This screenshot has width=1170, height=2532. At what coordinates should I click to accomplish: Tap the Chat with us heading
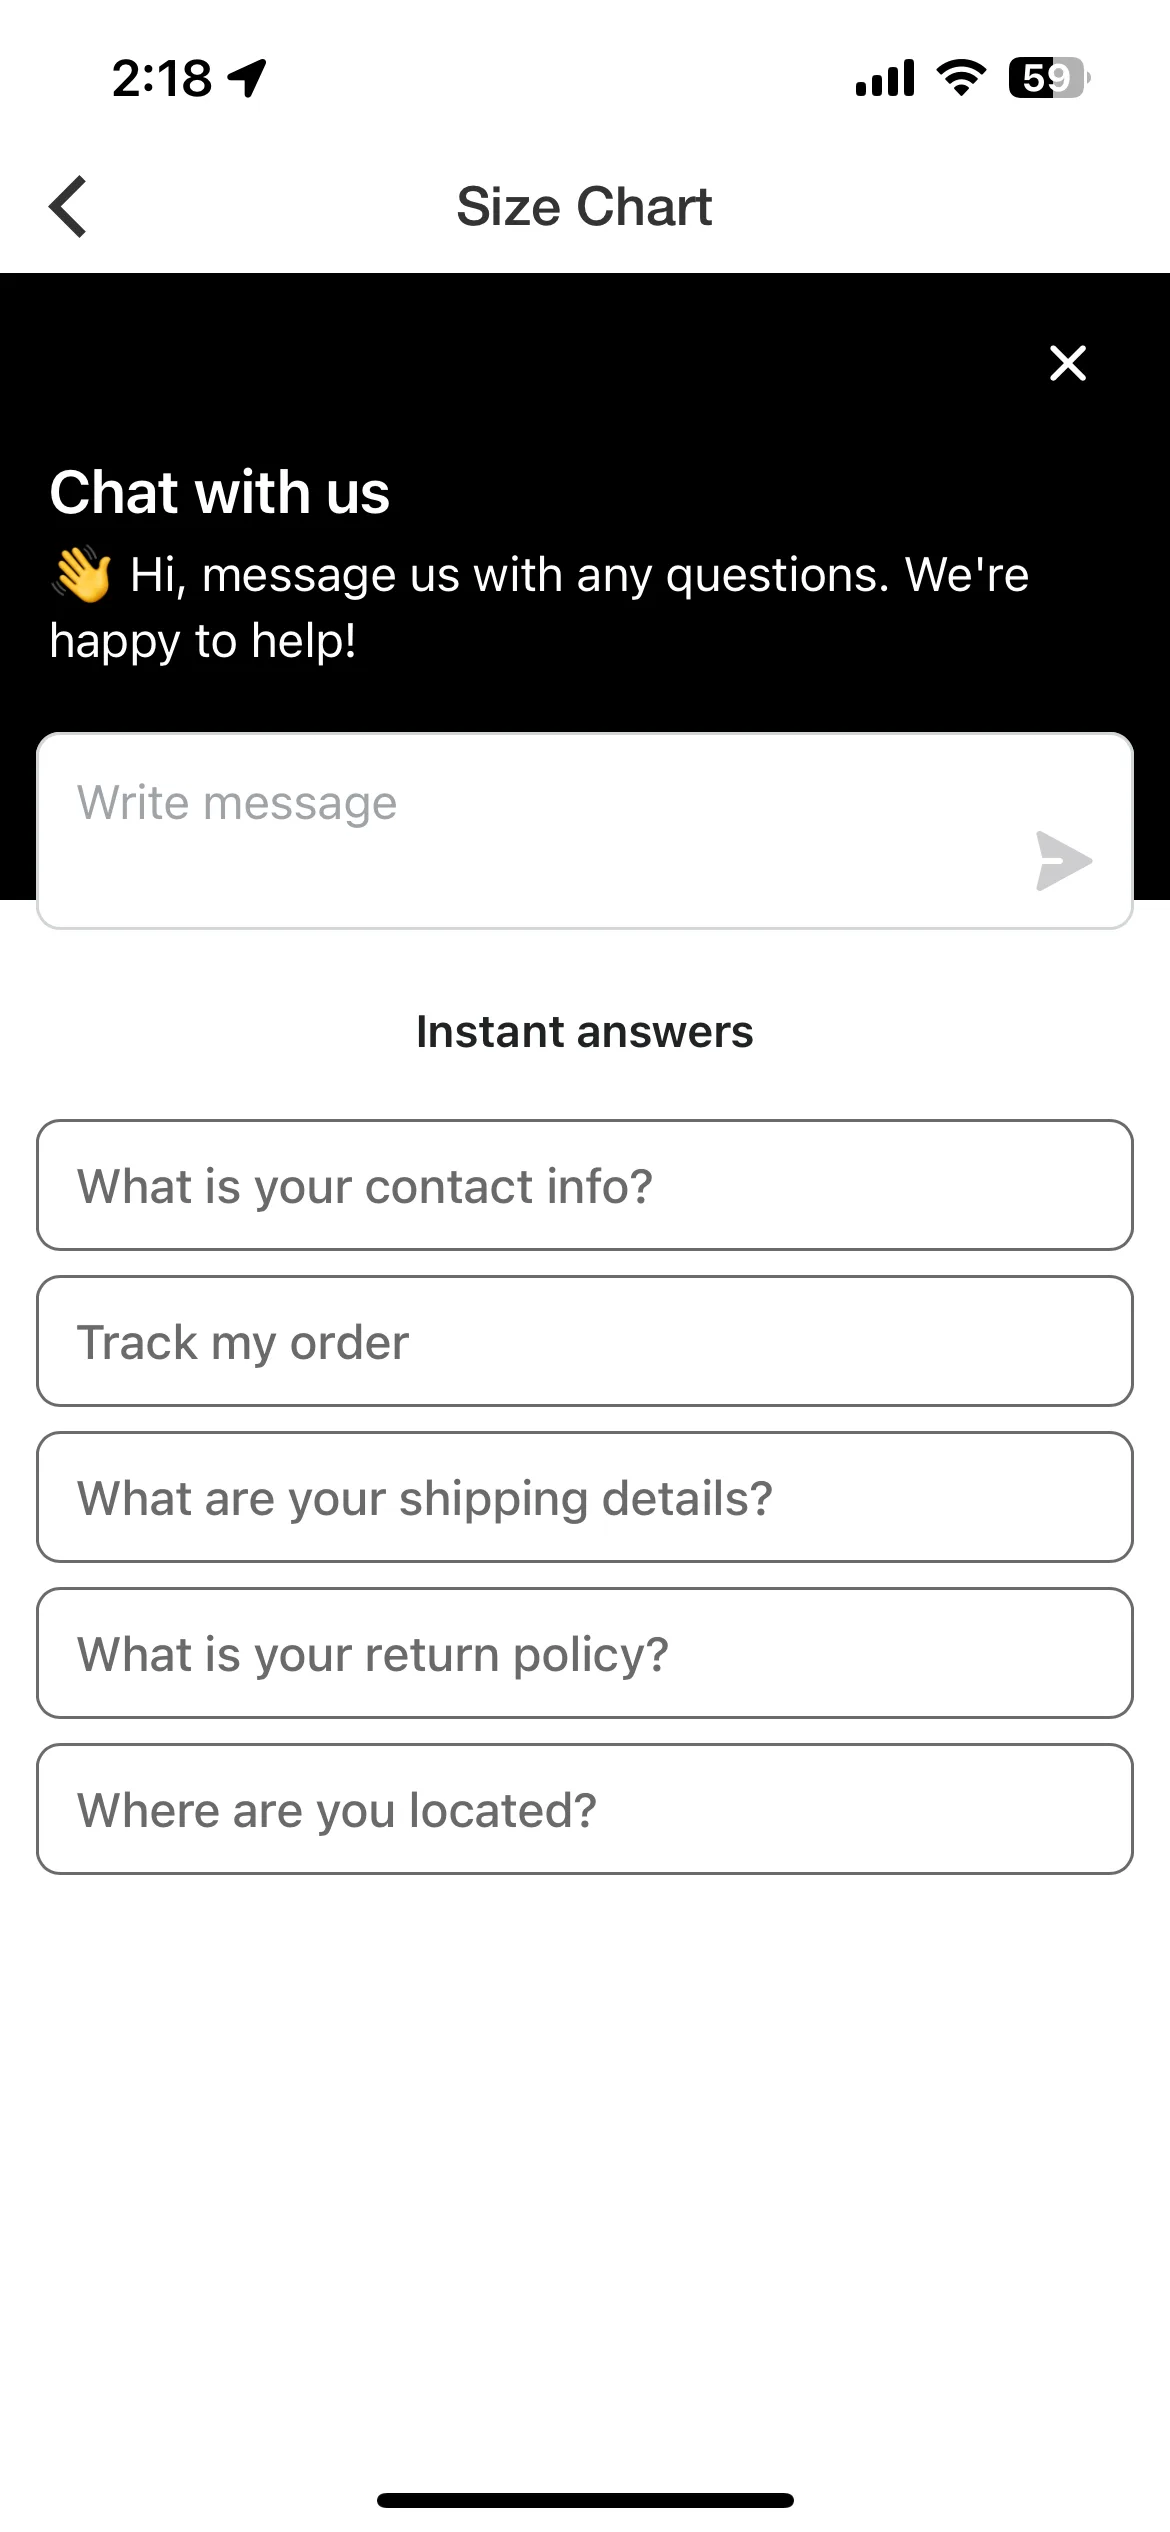(220, 492)
